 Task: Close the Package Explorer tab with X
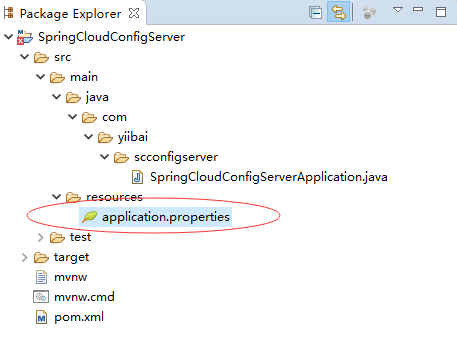(134, 13)
